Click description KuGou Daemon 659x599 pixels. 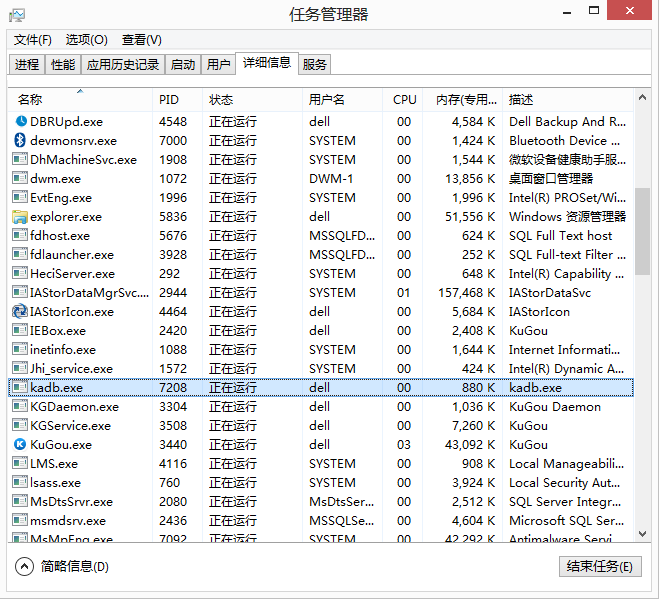coord(555,406)
